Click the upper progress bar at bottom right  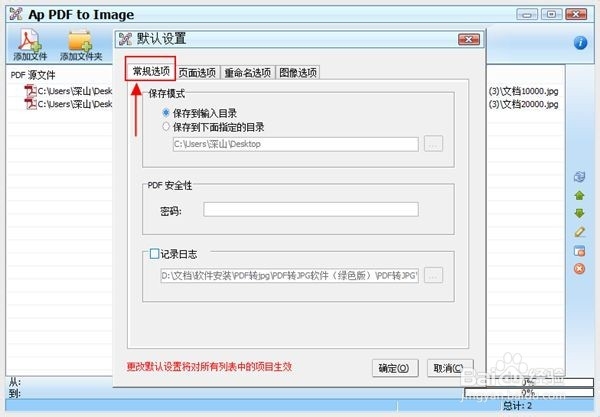click(528, 382)
